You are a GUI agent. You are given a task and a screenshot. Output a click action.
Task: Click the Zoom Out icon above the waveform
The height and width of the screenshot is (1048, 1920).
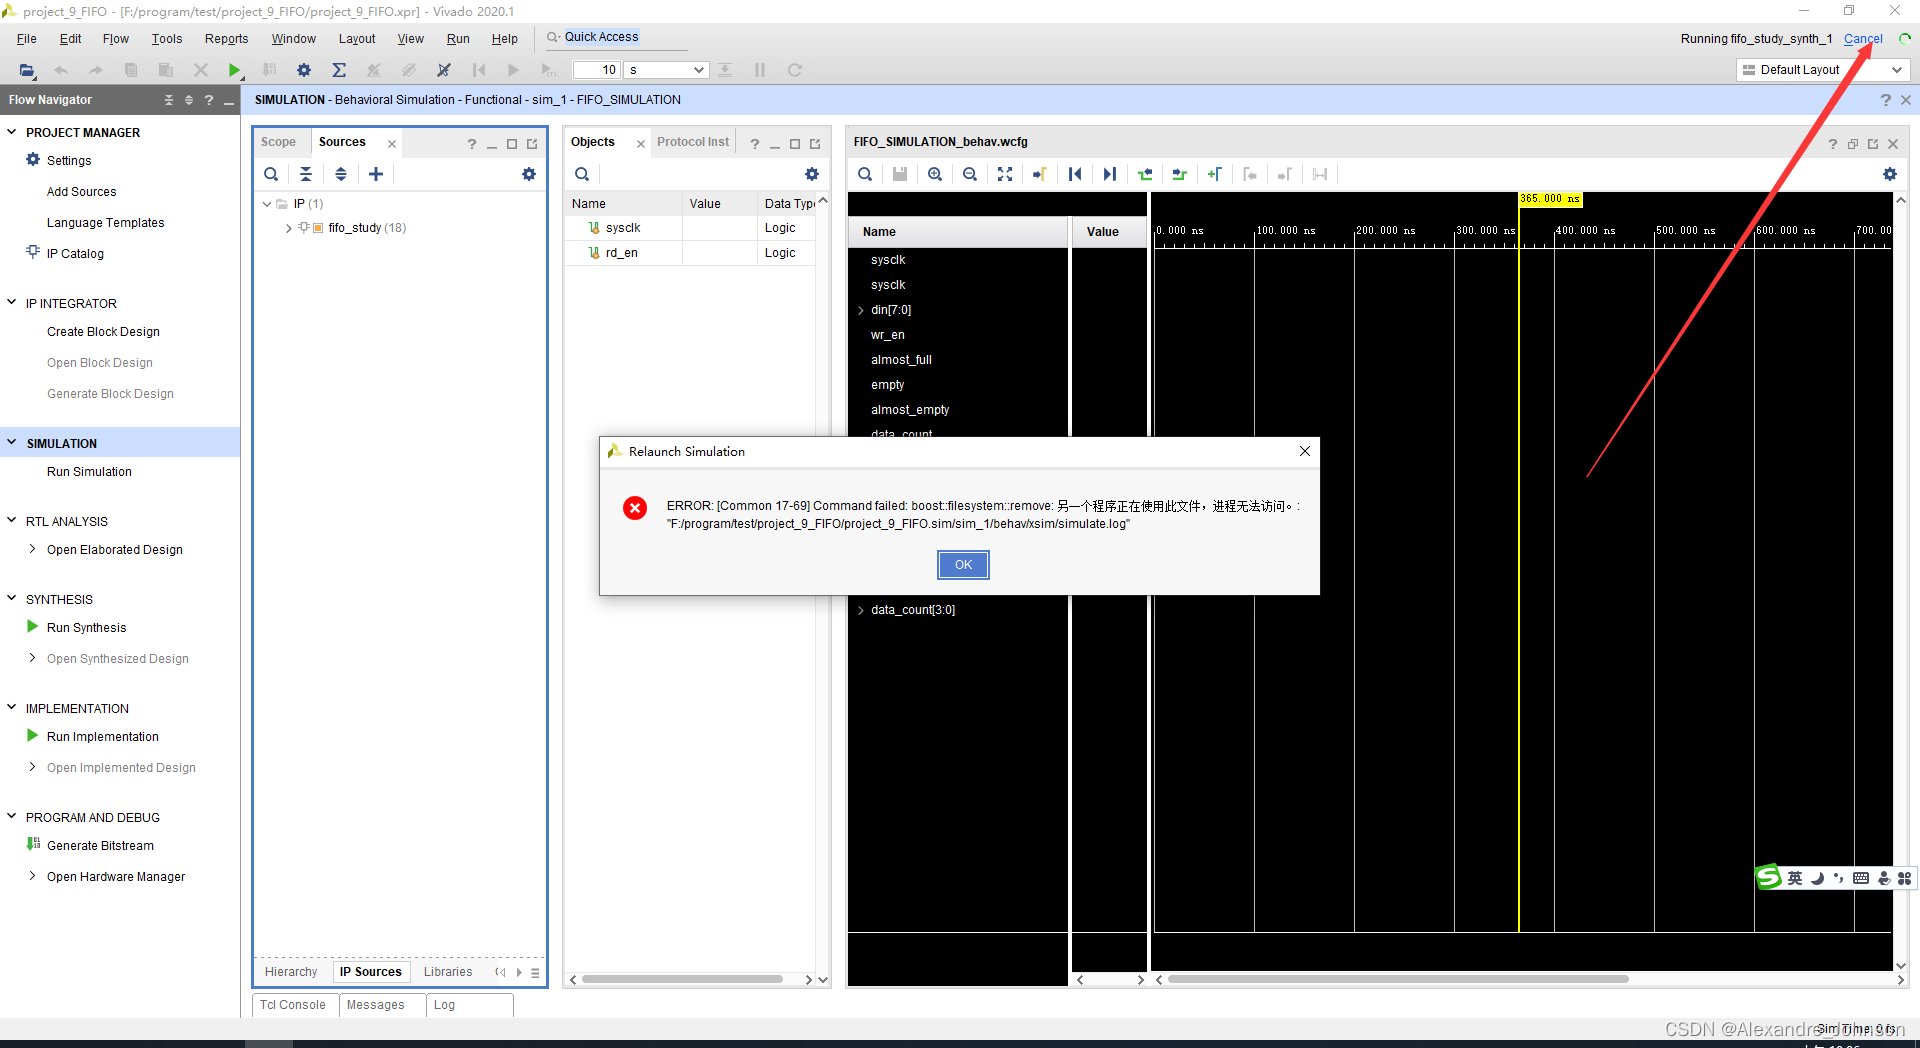[x=969, y=174]
